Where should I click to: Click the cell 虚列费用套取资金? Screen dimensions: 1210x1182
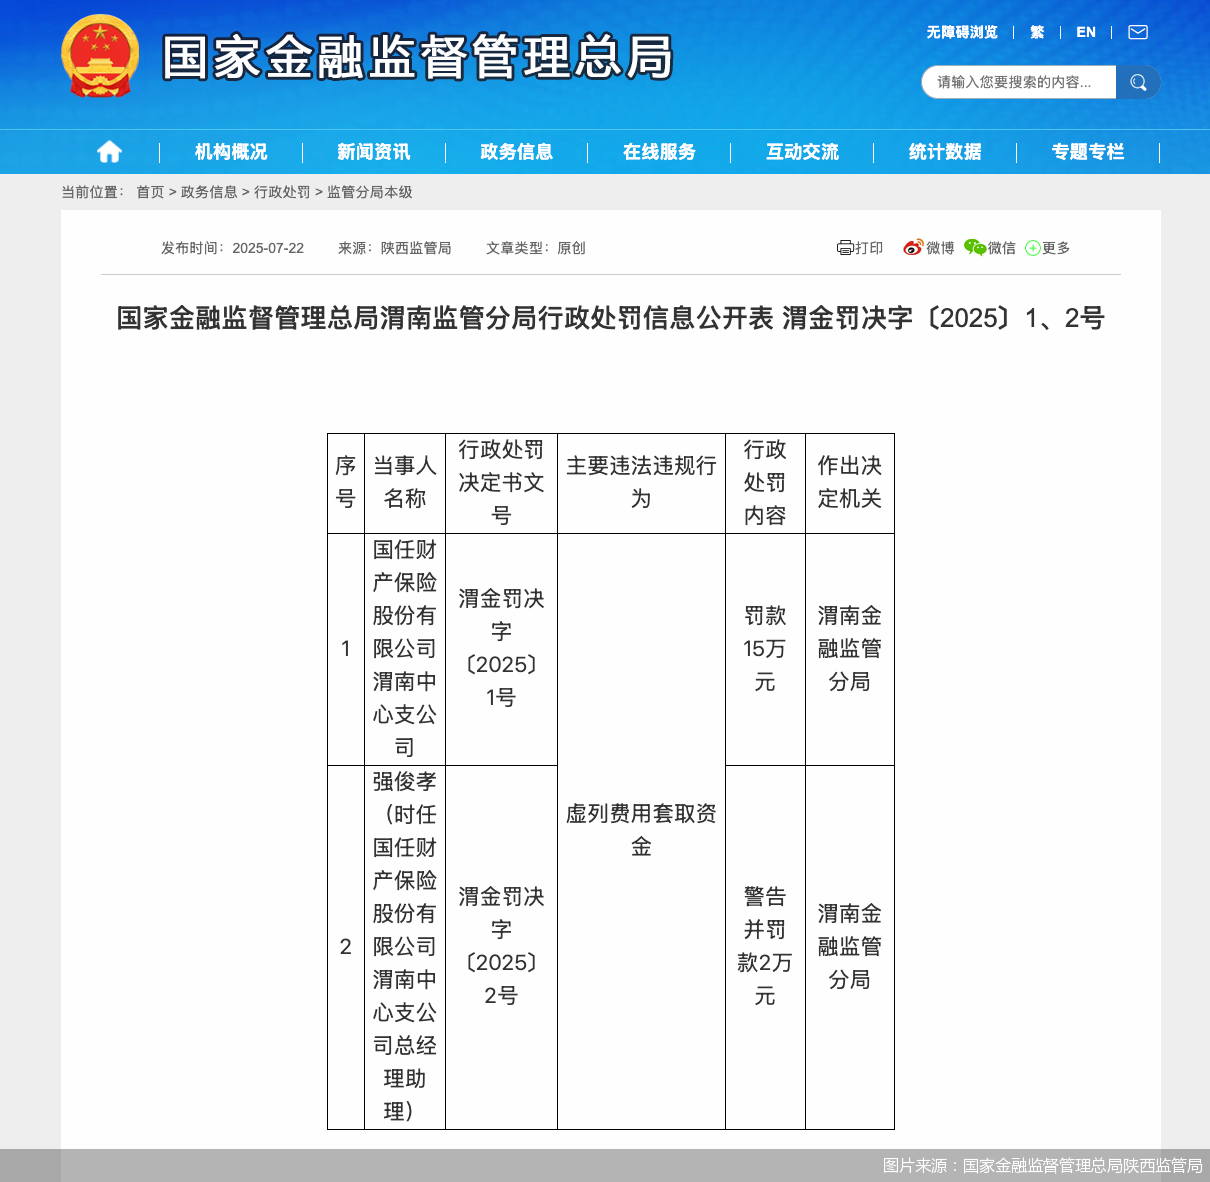pos(641,831)
